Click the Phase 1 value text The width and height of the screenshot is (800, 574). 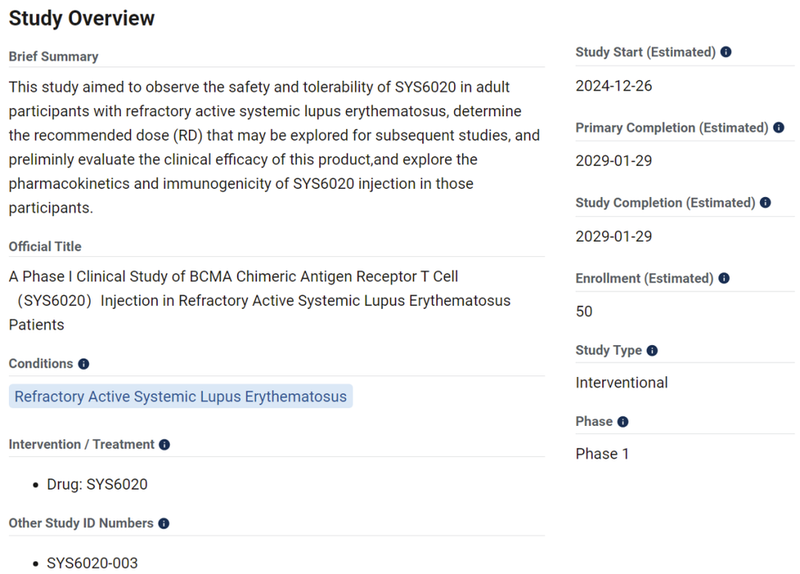click(x=603, y=454)
